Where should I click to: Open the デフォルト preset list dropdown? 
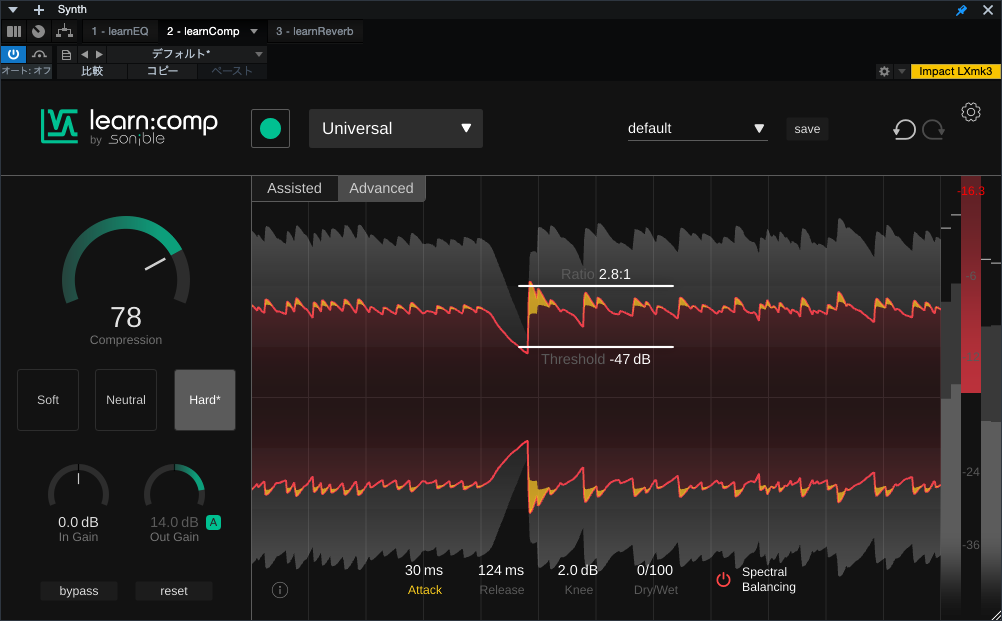[x=259, y=54]
